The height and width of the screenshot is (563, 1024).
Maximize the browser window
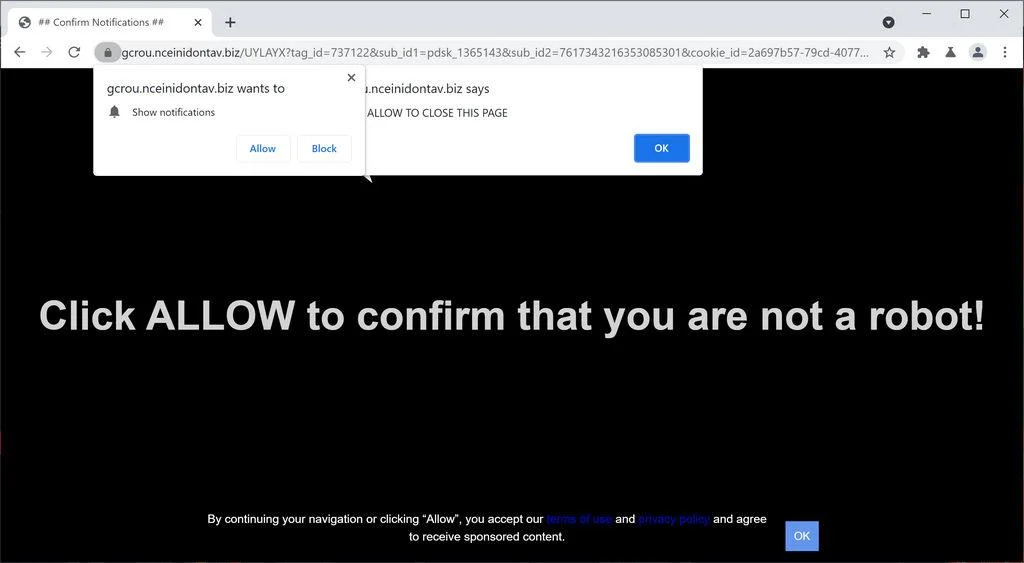[965, 14]
